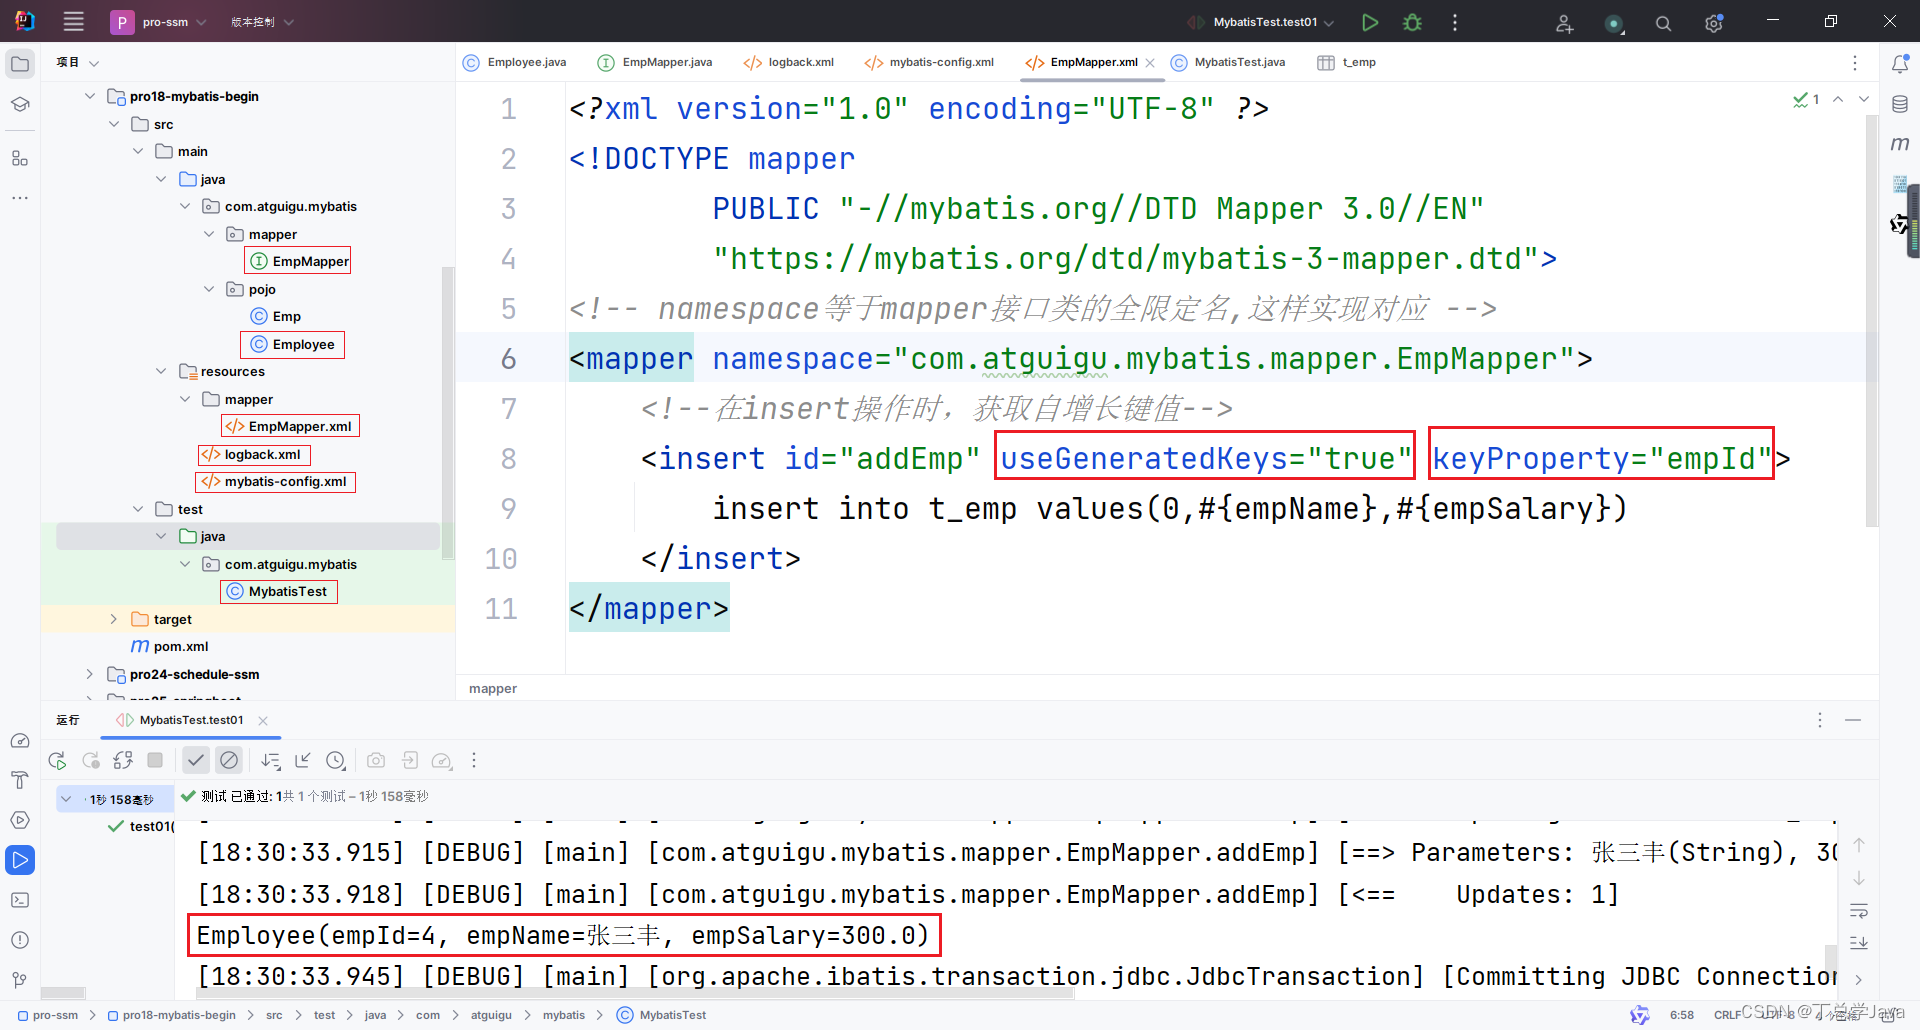Expand the target folder
The image size is (1920, 1030).
(x=113, y=619)
